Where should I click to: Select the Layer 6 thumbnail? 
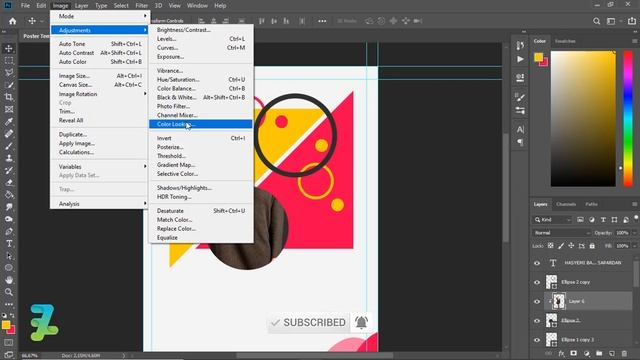tap(559, 301)
